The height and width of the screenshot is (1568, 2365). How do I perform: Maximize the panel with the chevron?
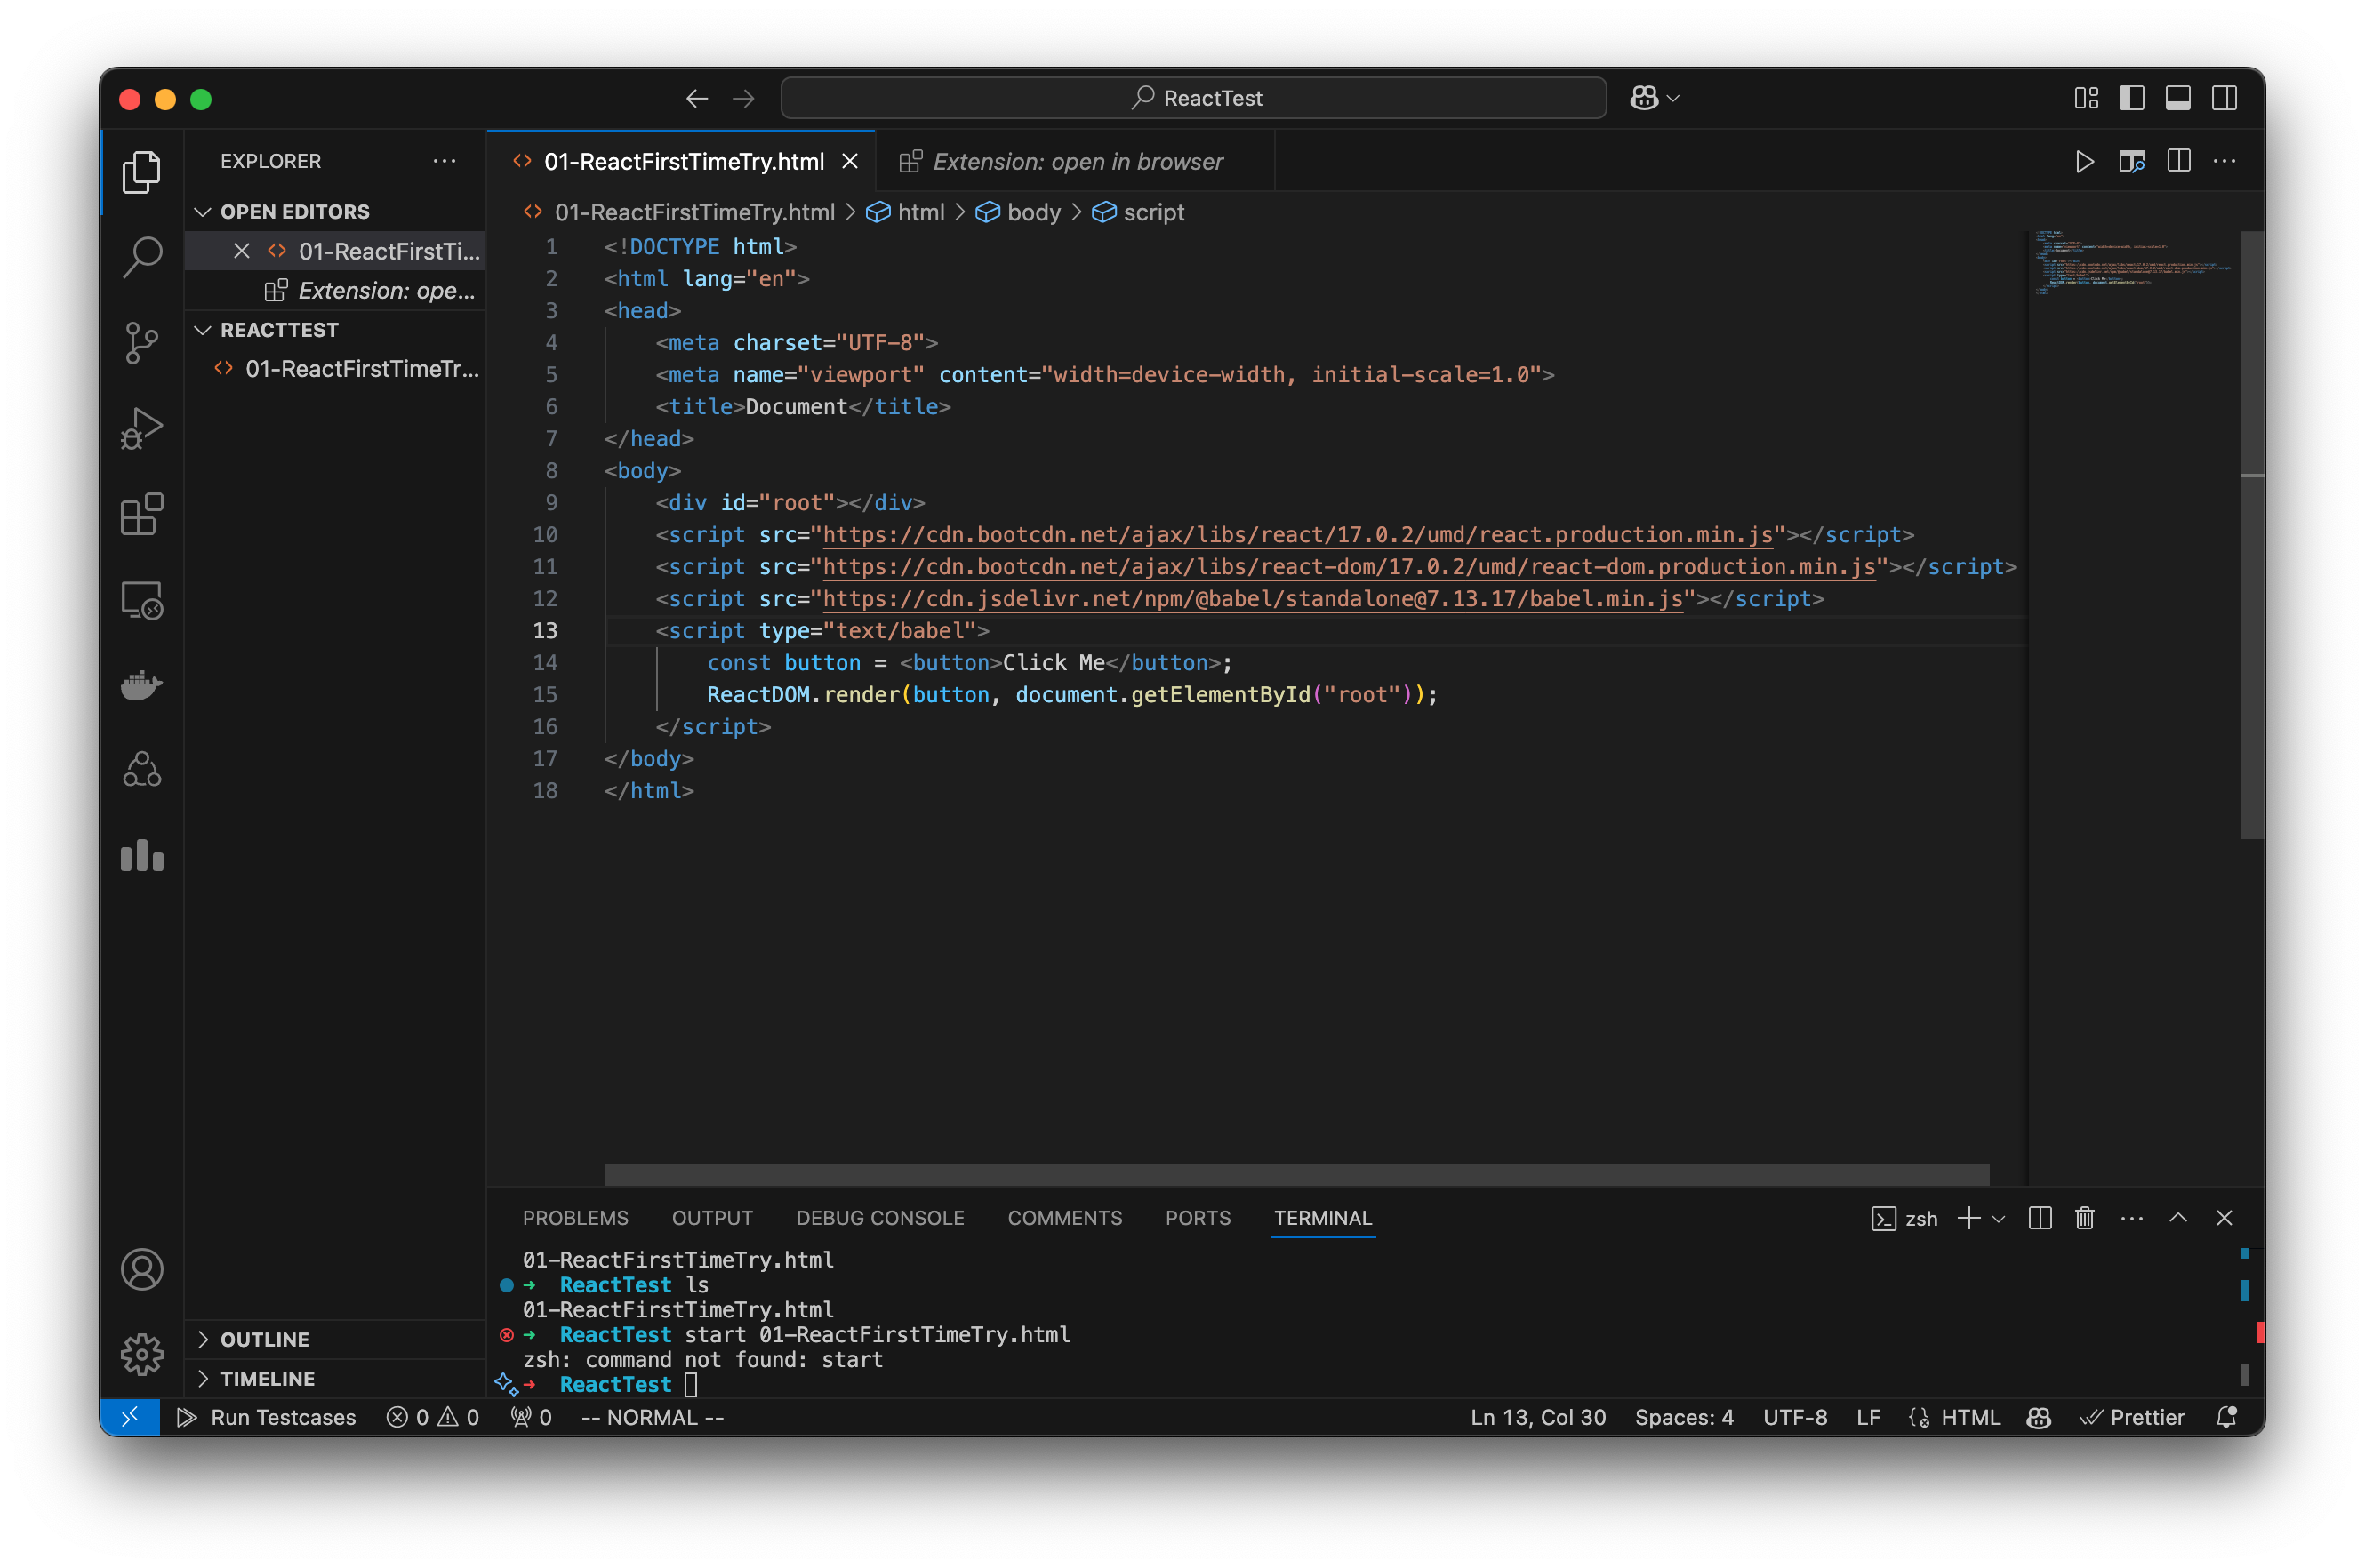pyautogui.click(x=2178, y=1218)
